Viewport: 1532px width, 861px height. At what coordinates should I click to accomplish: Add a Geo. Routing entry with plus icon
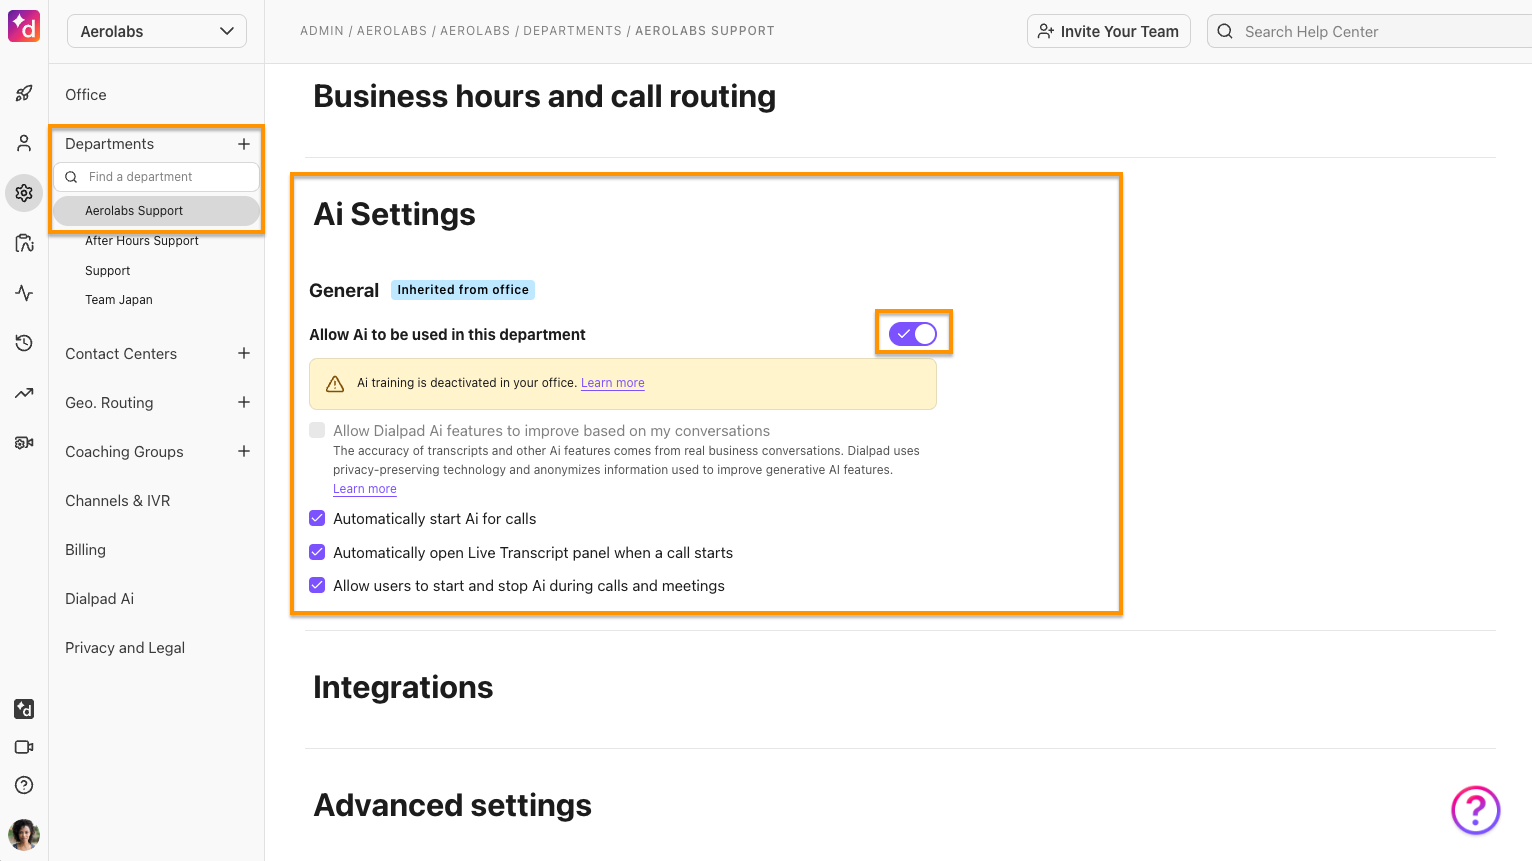click(243, 402)
